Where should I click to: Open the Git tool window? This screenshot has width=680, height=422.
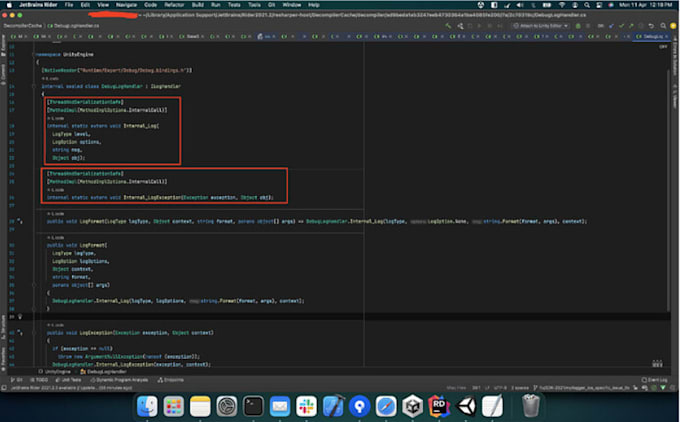pyautogui.click(x=18, y=380)
